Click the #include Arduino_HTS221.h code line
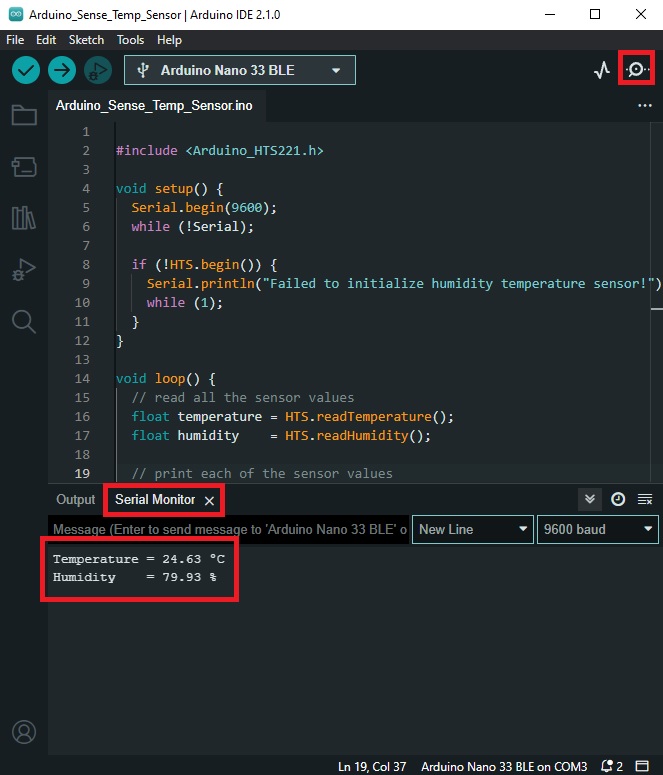The height and width of the screenshot is (775, 663). point(220,150)
